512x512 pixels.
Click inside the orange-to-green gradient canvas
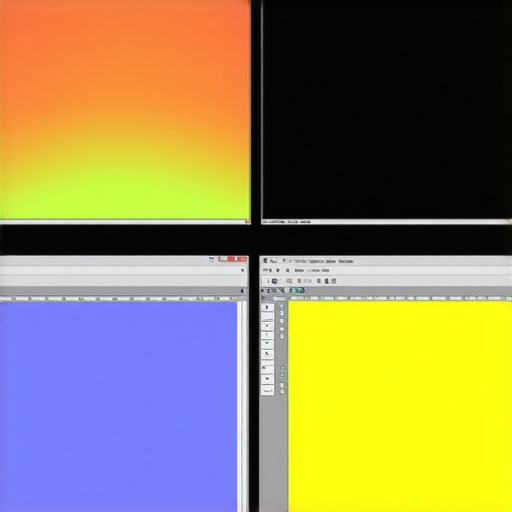(125, 109)
